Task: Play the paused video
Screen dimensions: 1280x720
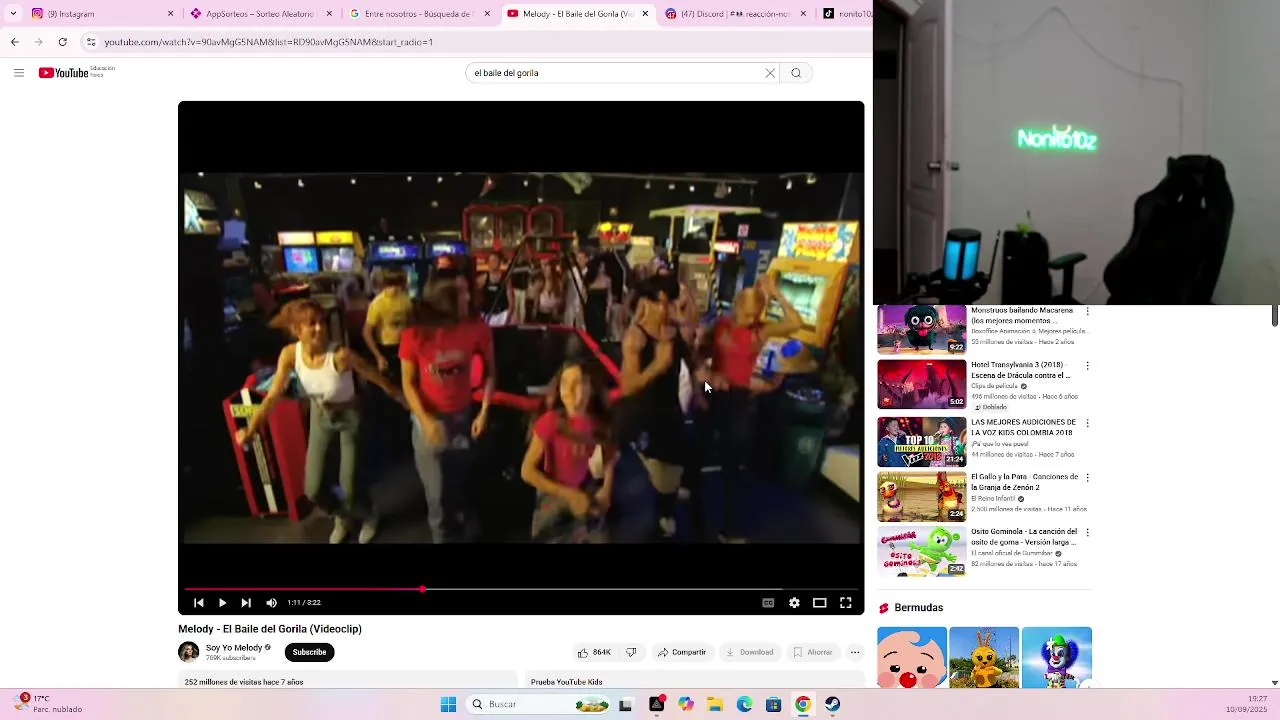Action: (222, 603)
